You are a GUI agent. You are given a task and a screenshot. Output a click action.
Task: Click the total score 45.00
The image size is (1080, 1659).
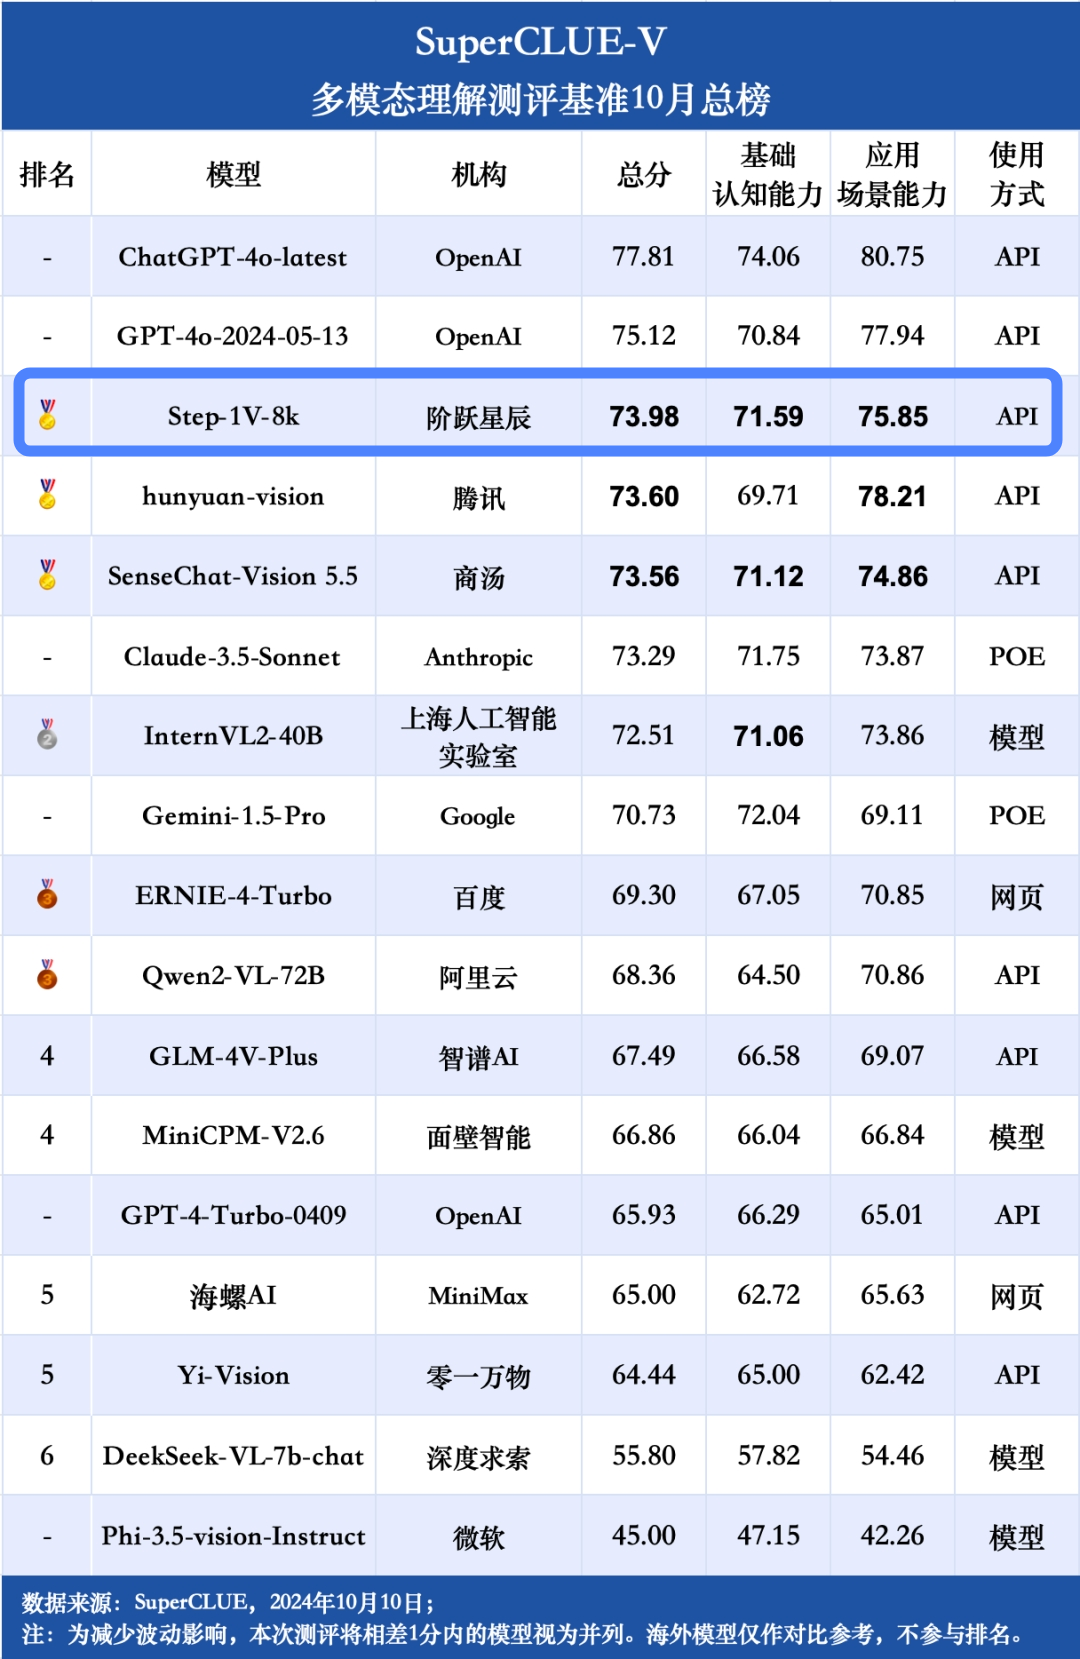click(x=644, y=1535)
